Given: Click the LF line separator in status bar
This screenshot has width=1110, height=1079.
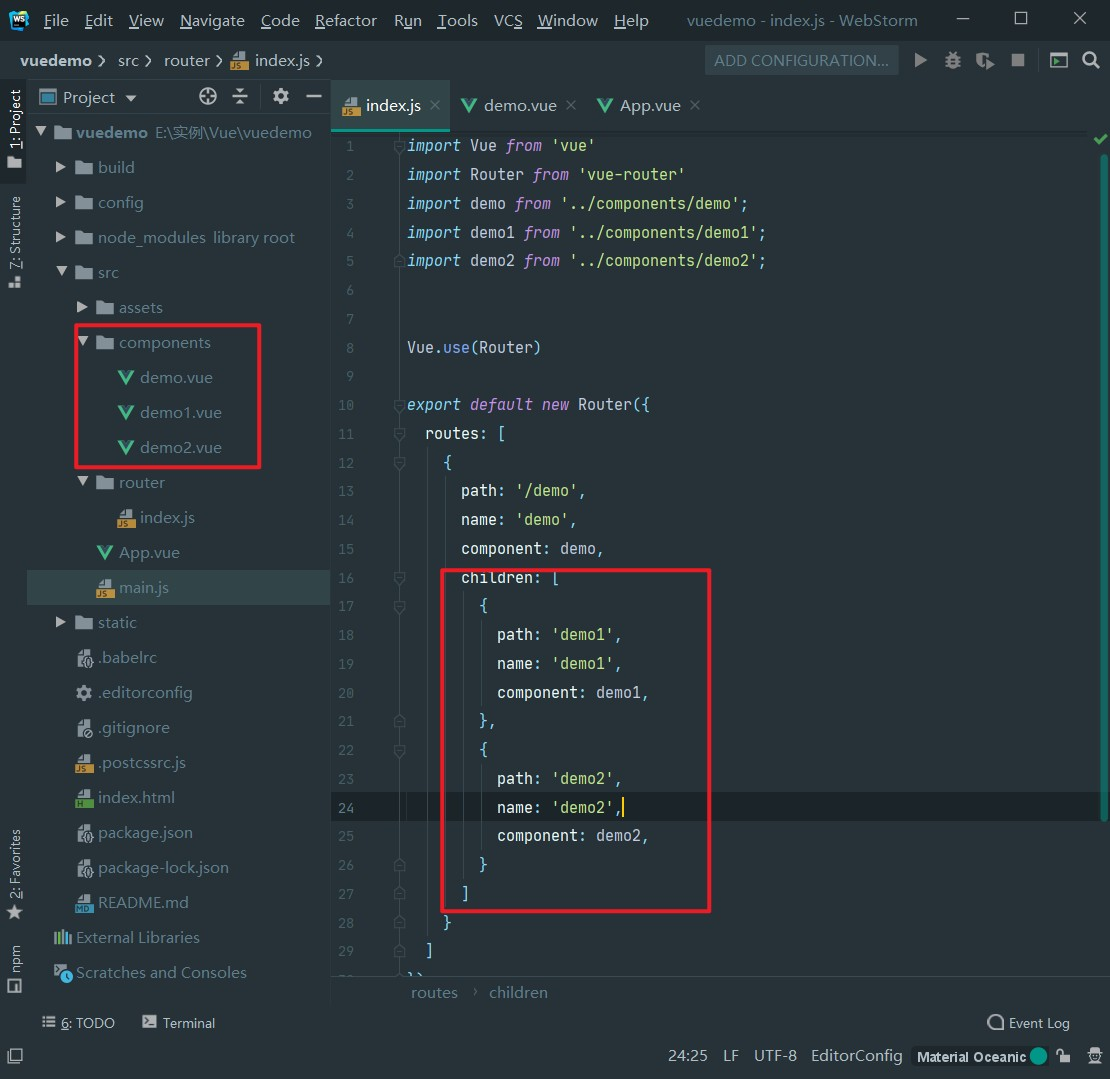Looking at the screenshot, I should pyautogui.click(x=731, y=1056).
